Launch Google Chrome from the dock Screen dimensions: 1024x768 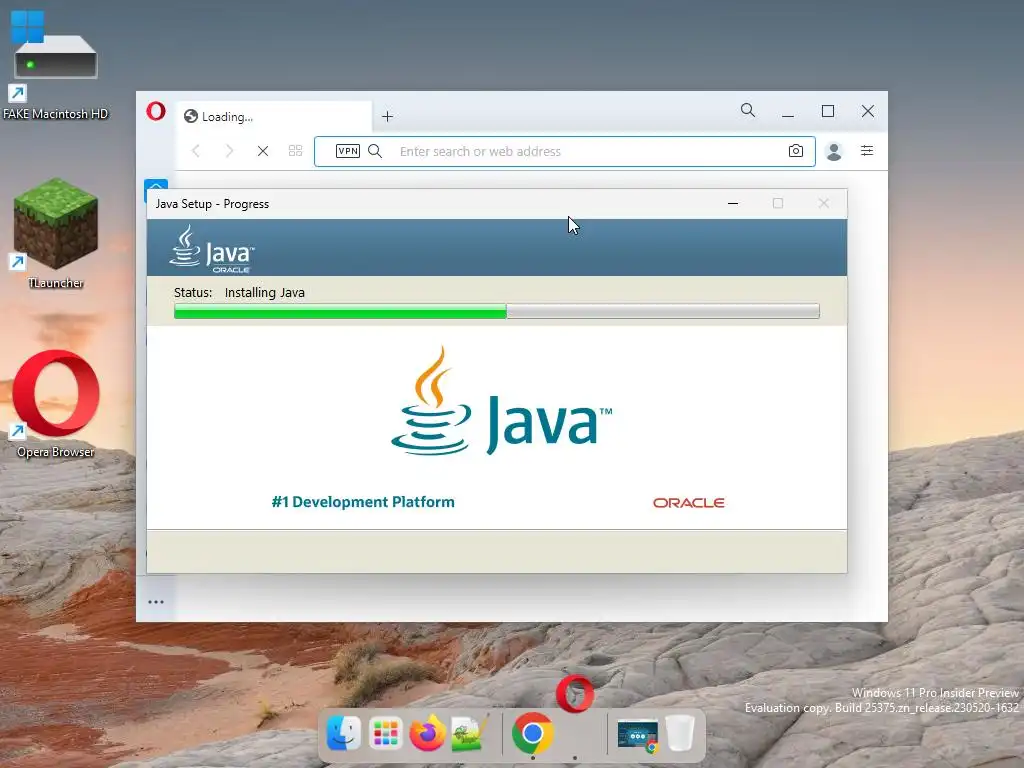532,733
